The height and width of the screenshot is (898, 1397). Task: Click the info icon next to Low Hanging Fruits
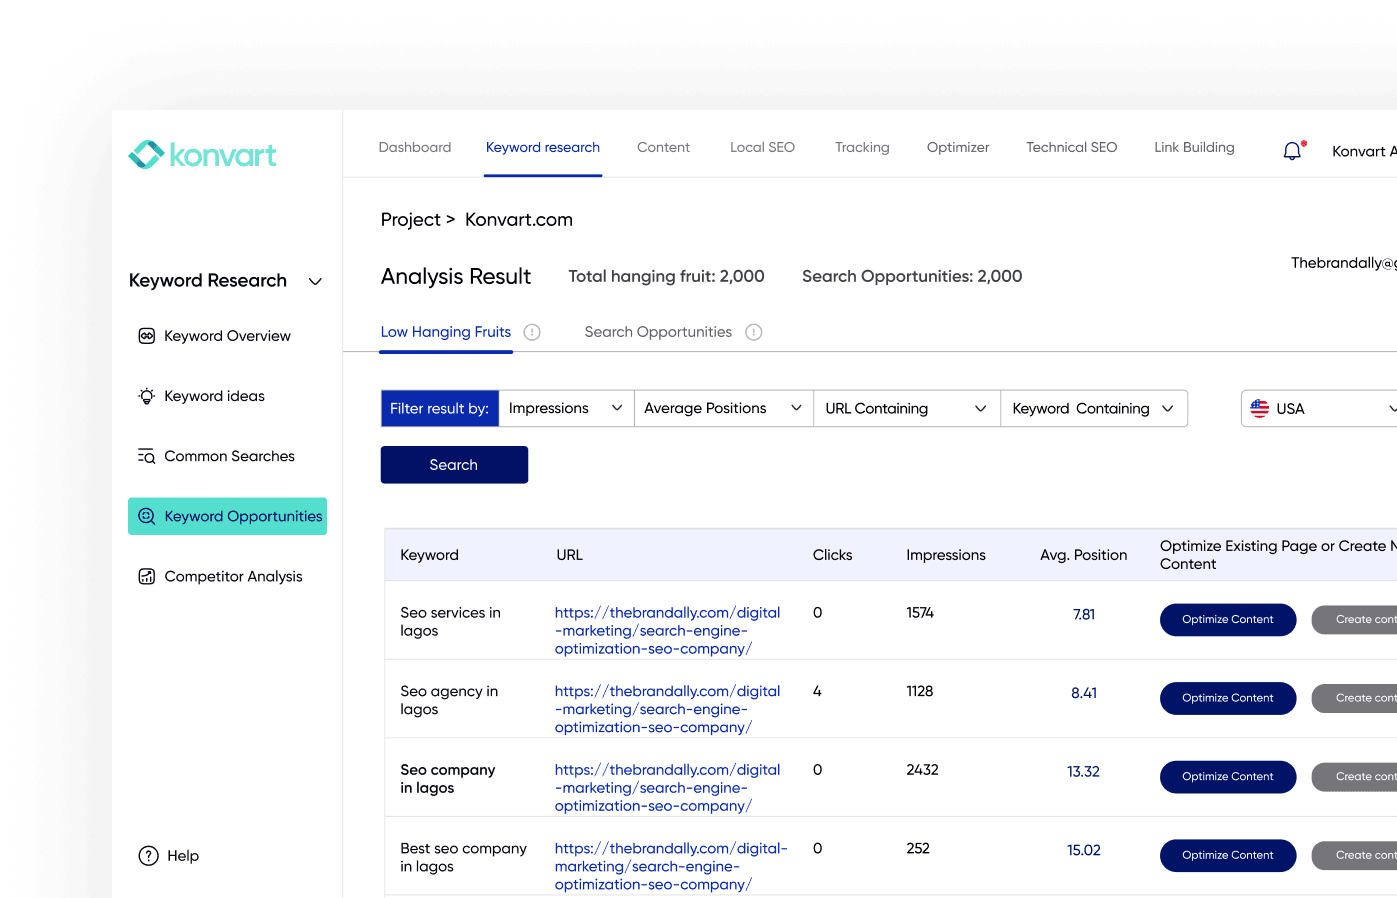(x=532, y=332)
